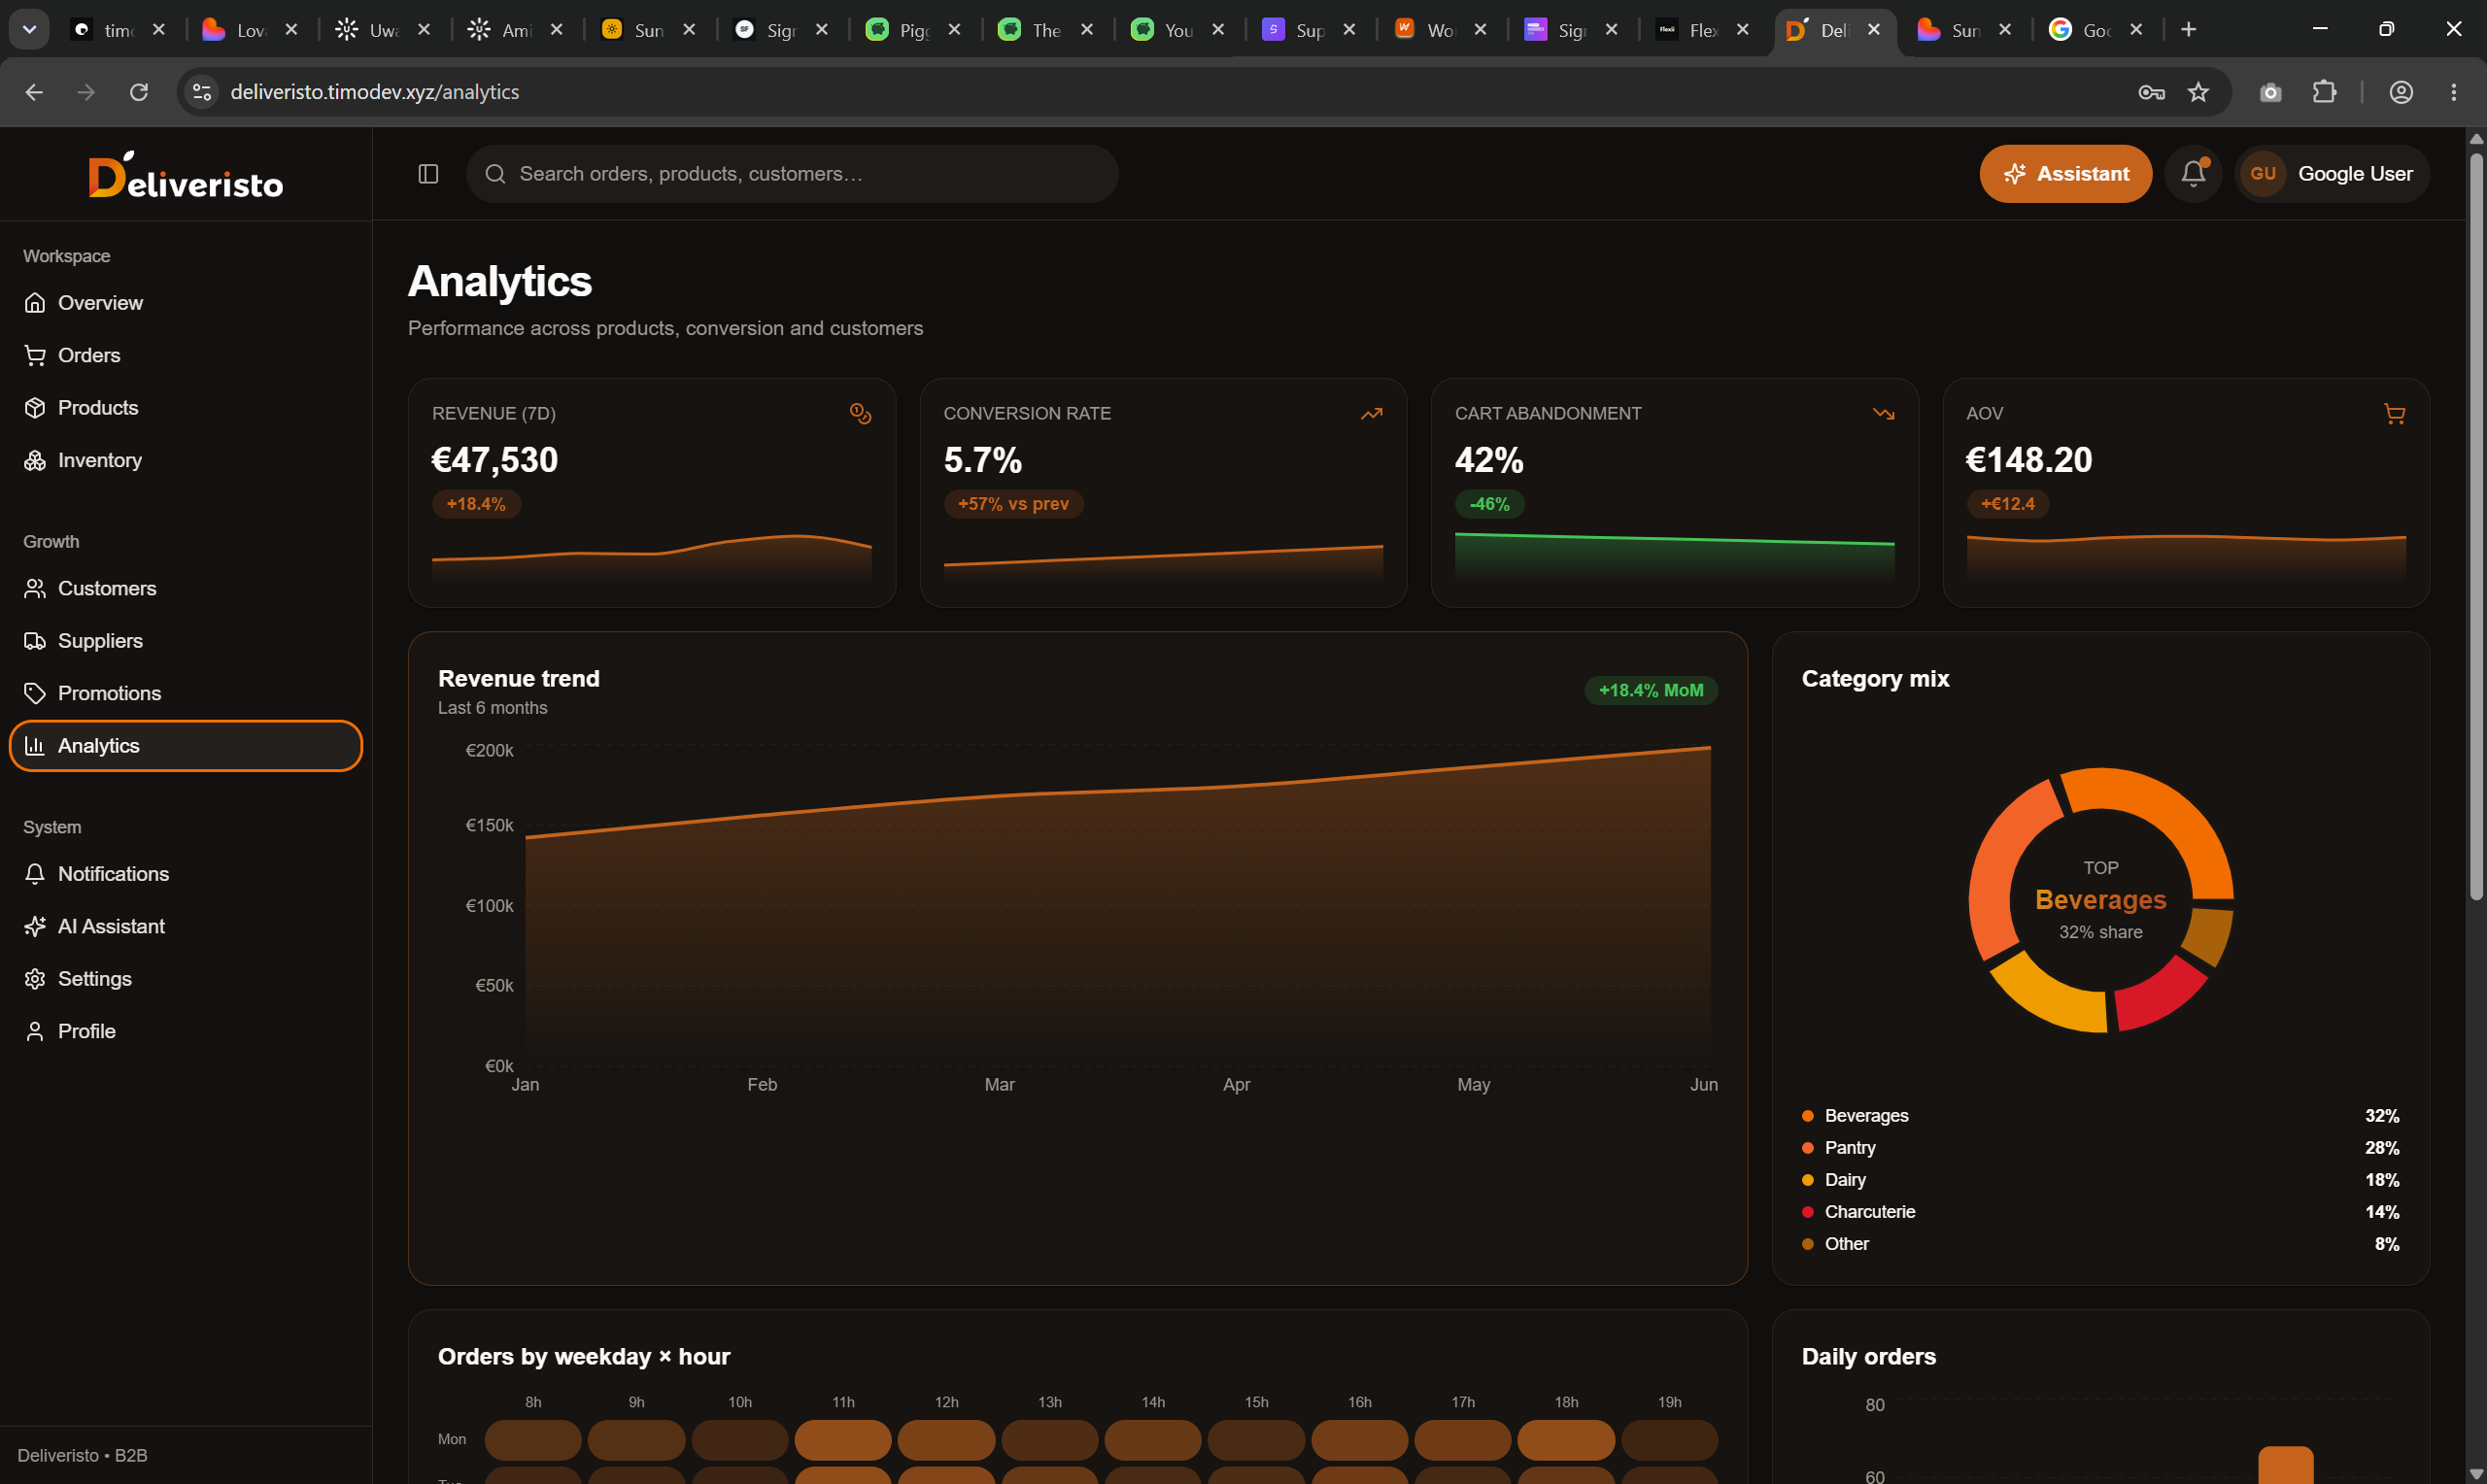The width and height of the screenshot is (2487, 1484).
Task: Click the +18.4% MoM badge
Action: (x=1650, y=690)
